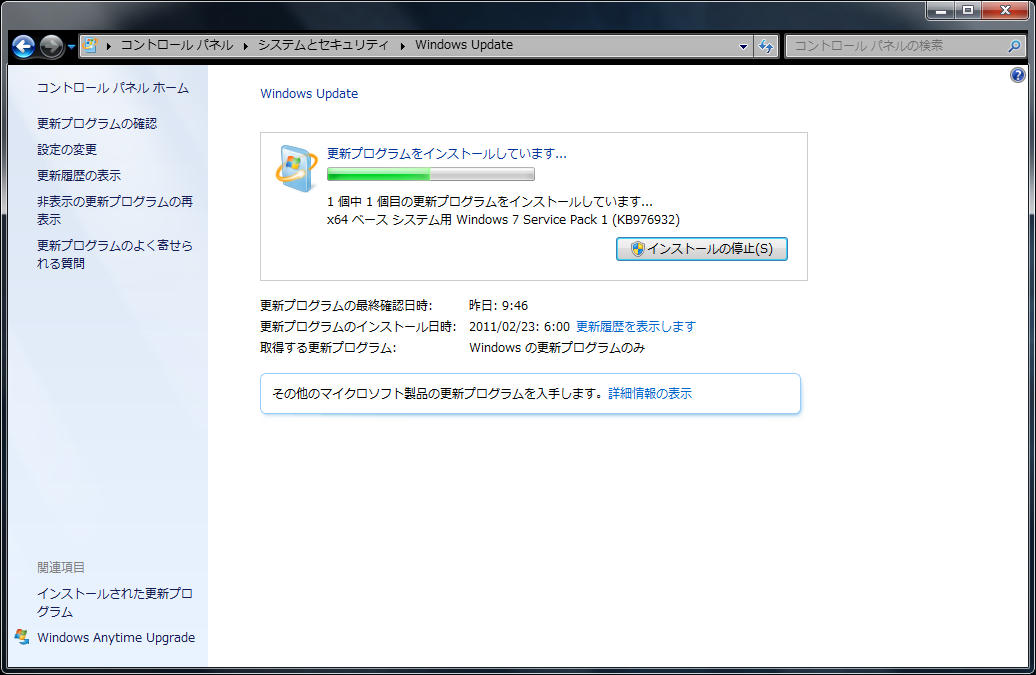Click the address bar refresh icon

[x=766, y=46]
